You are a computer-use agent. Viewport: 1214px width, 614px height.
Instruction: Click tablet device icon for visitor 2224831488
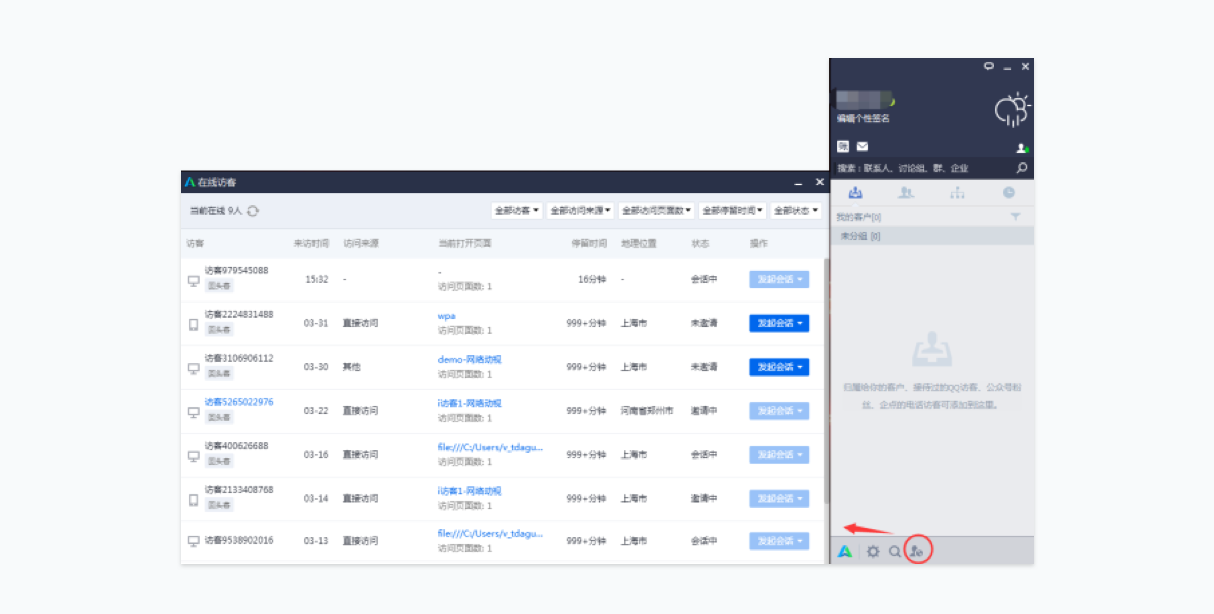(194, 324)
